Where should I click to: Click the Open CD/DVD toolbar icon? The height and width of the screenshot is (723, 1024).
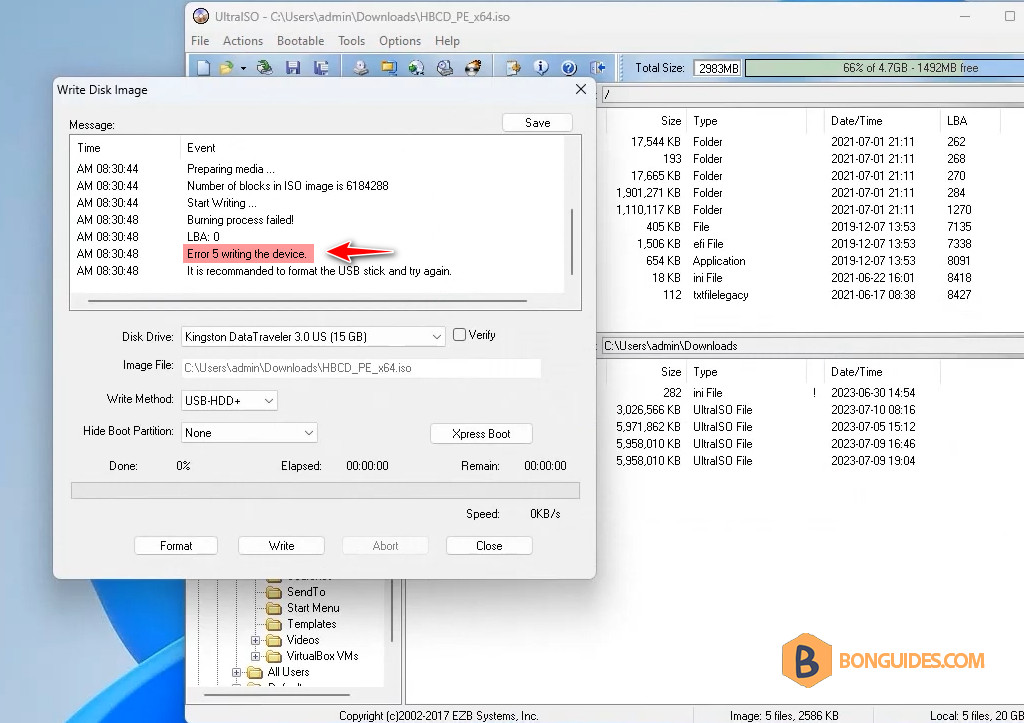click(264, 67)
